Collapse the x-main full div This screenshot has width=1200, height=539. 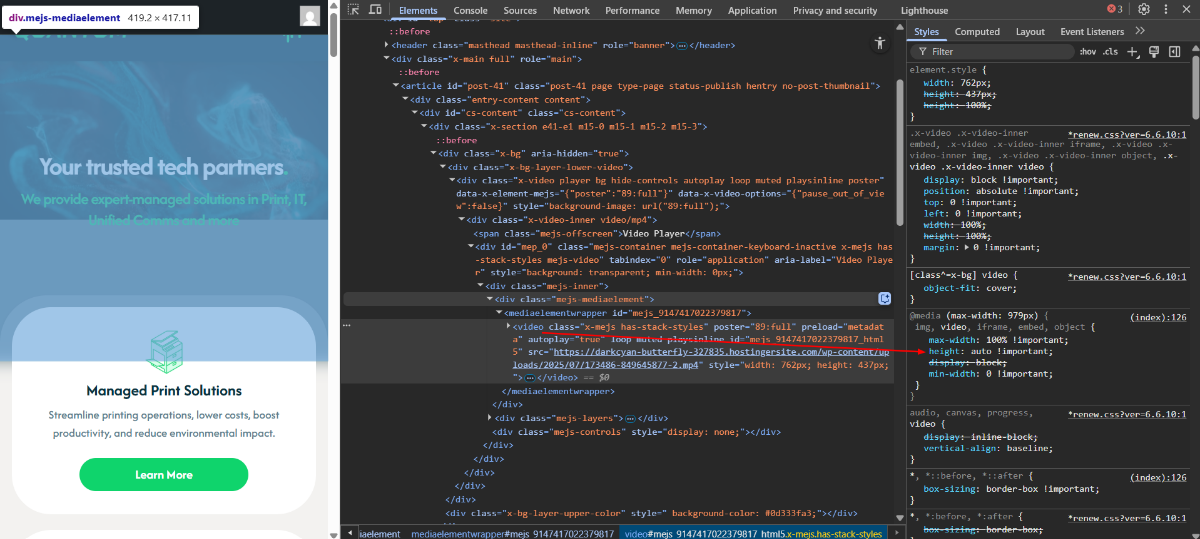(388, 59)
